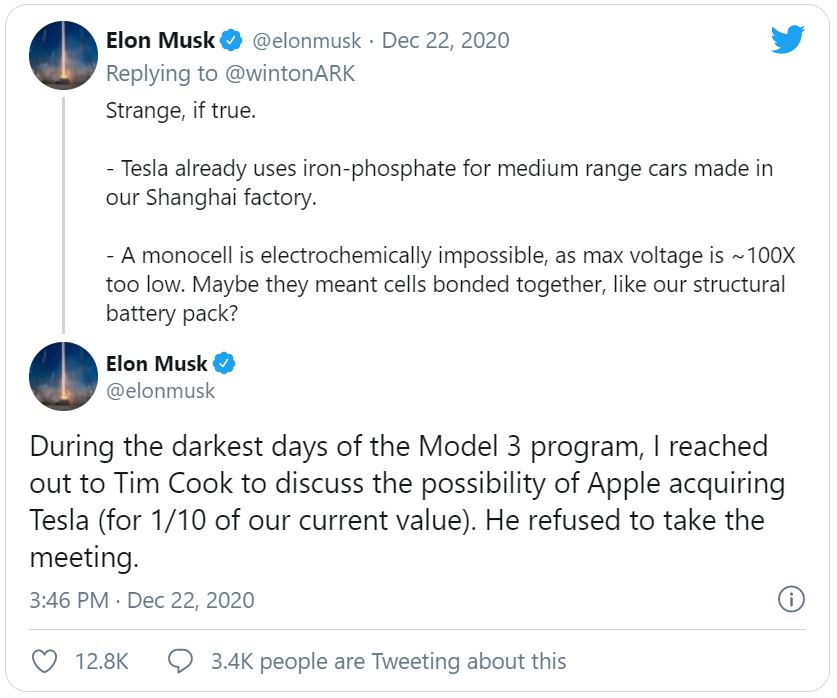
Task: Click the @elonmusk handle next to the Dec 22 date
Action: [x=308, y=41]
